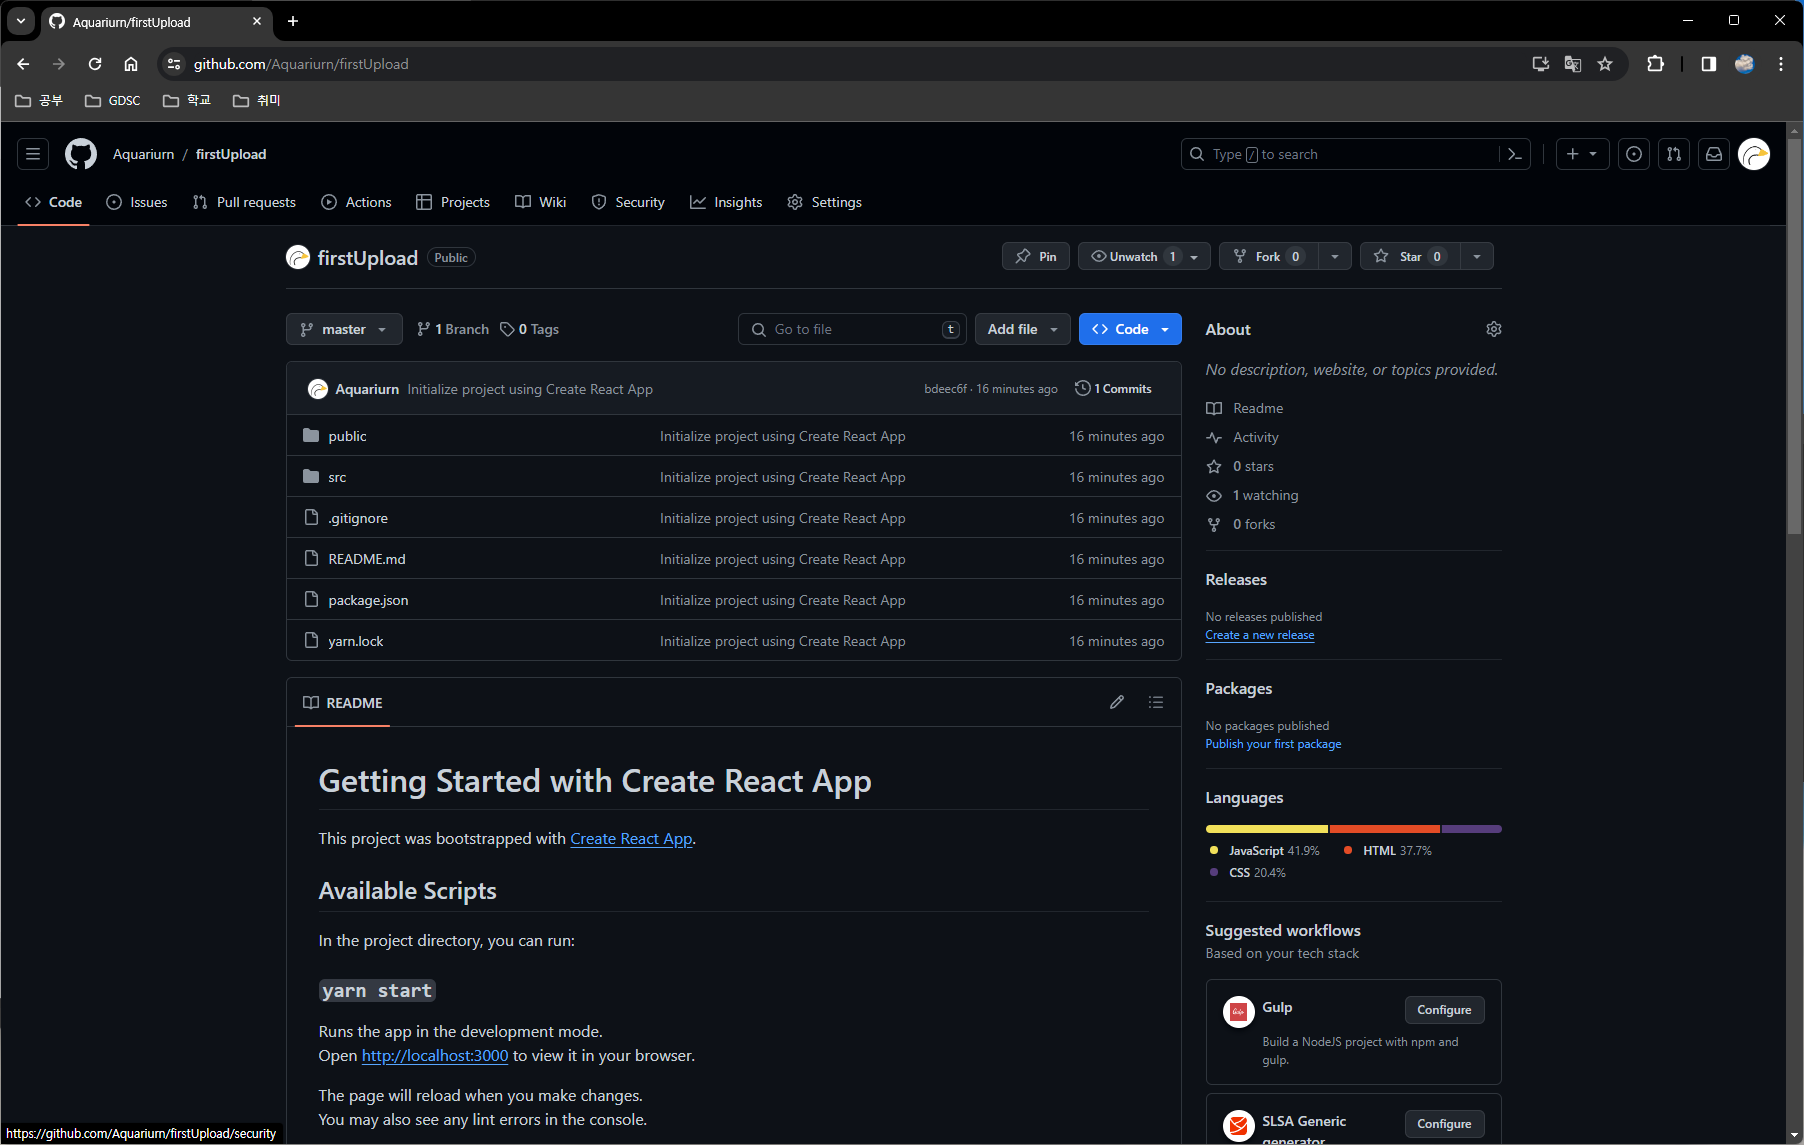Viewport: 1804px width, 1145px height.
Task: Configure the SLSA Generic generator workflow
Action: tap(1444, 1124)
